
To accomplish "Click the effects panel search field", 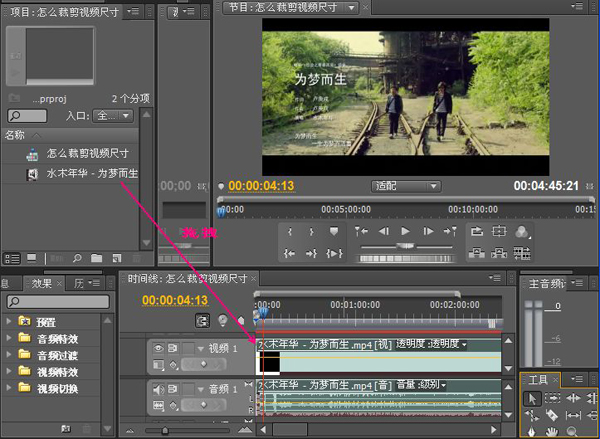I will 58,302.
